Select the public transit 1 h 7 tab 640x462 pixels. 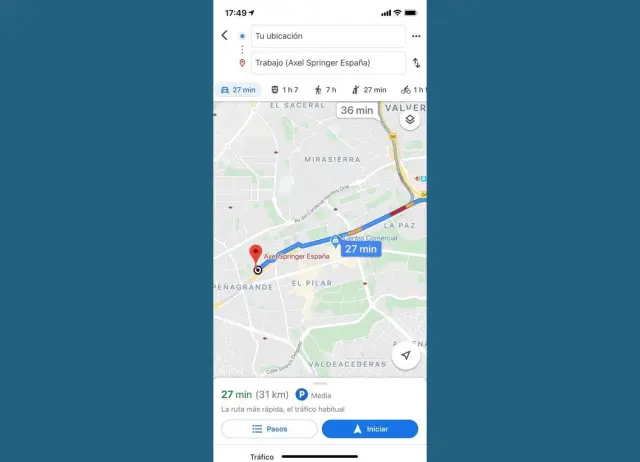(x=285, y=90)
